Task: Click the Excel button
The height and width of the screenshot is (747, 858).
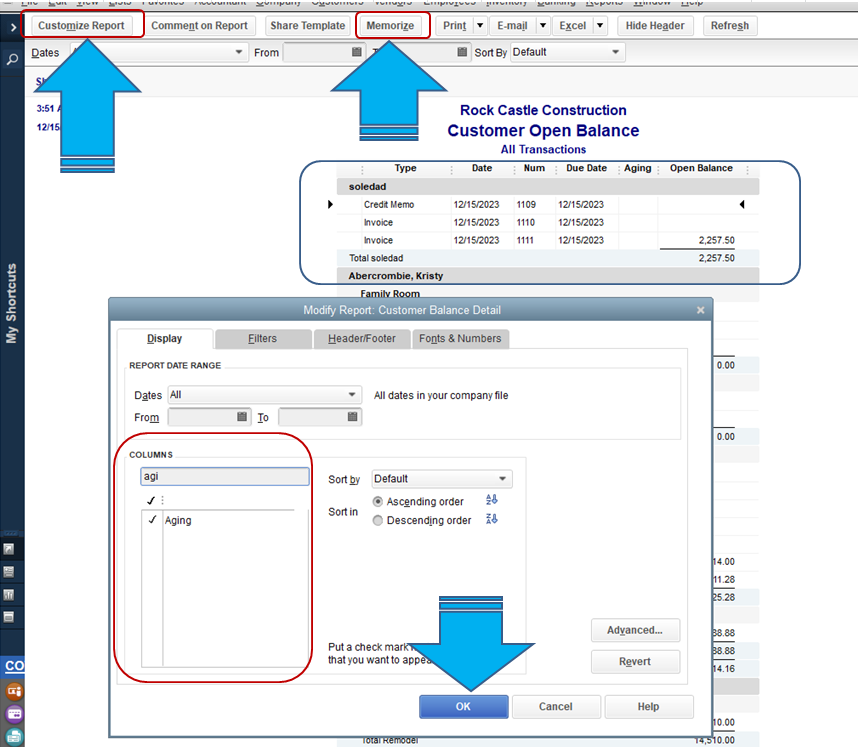Action: pos(573,25)
